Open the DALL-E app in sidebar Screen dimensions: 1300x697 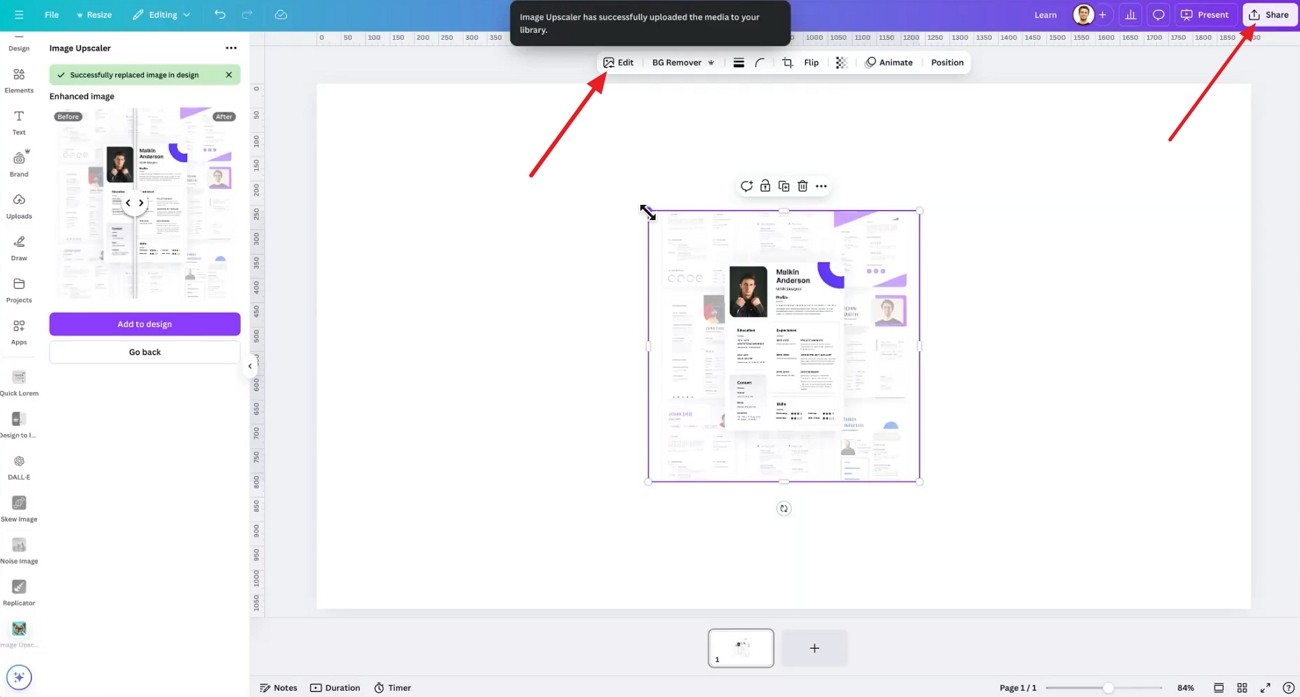[18, 467]
